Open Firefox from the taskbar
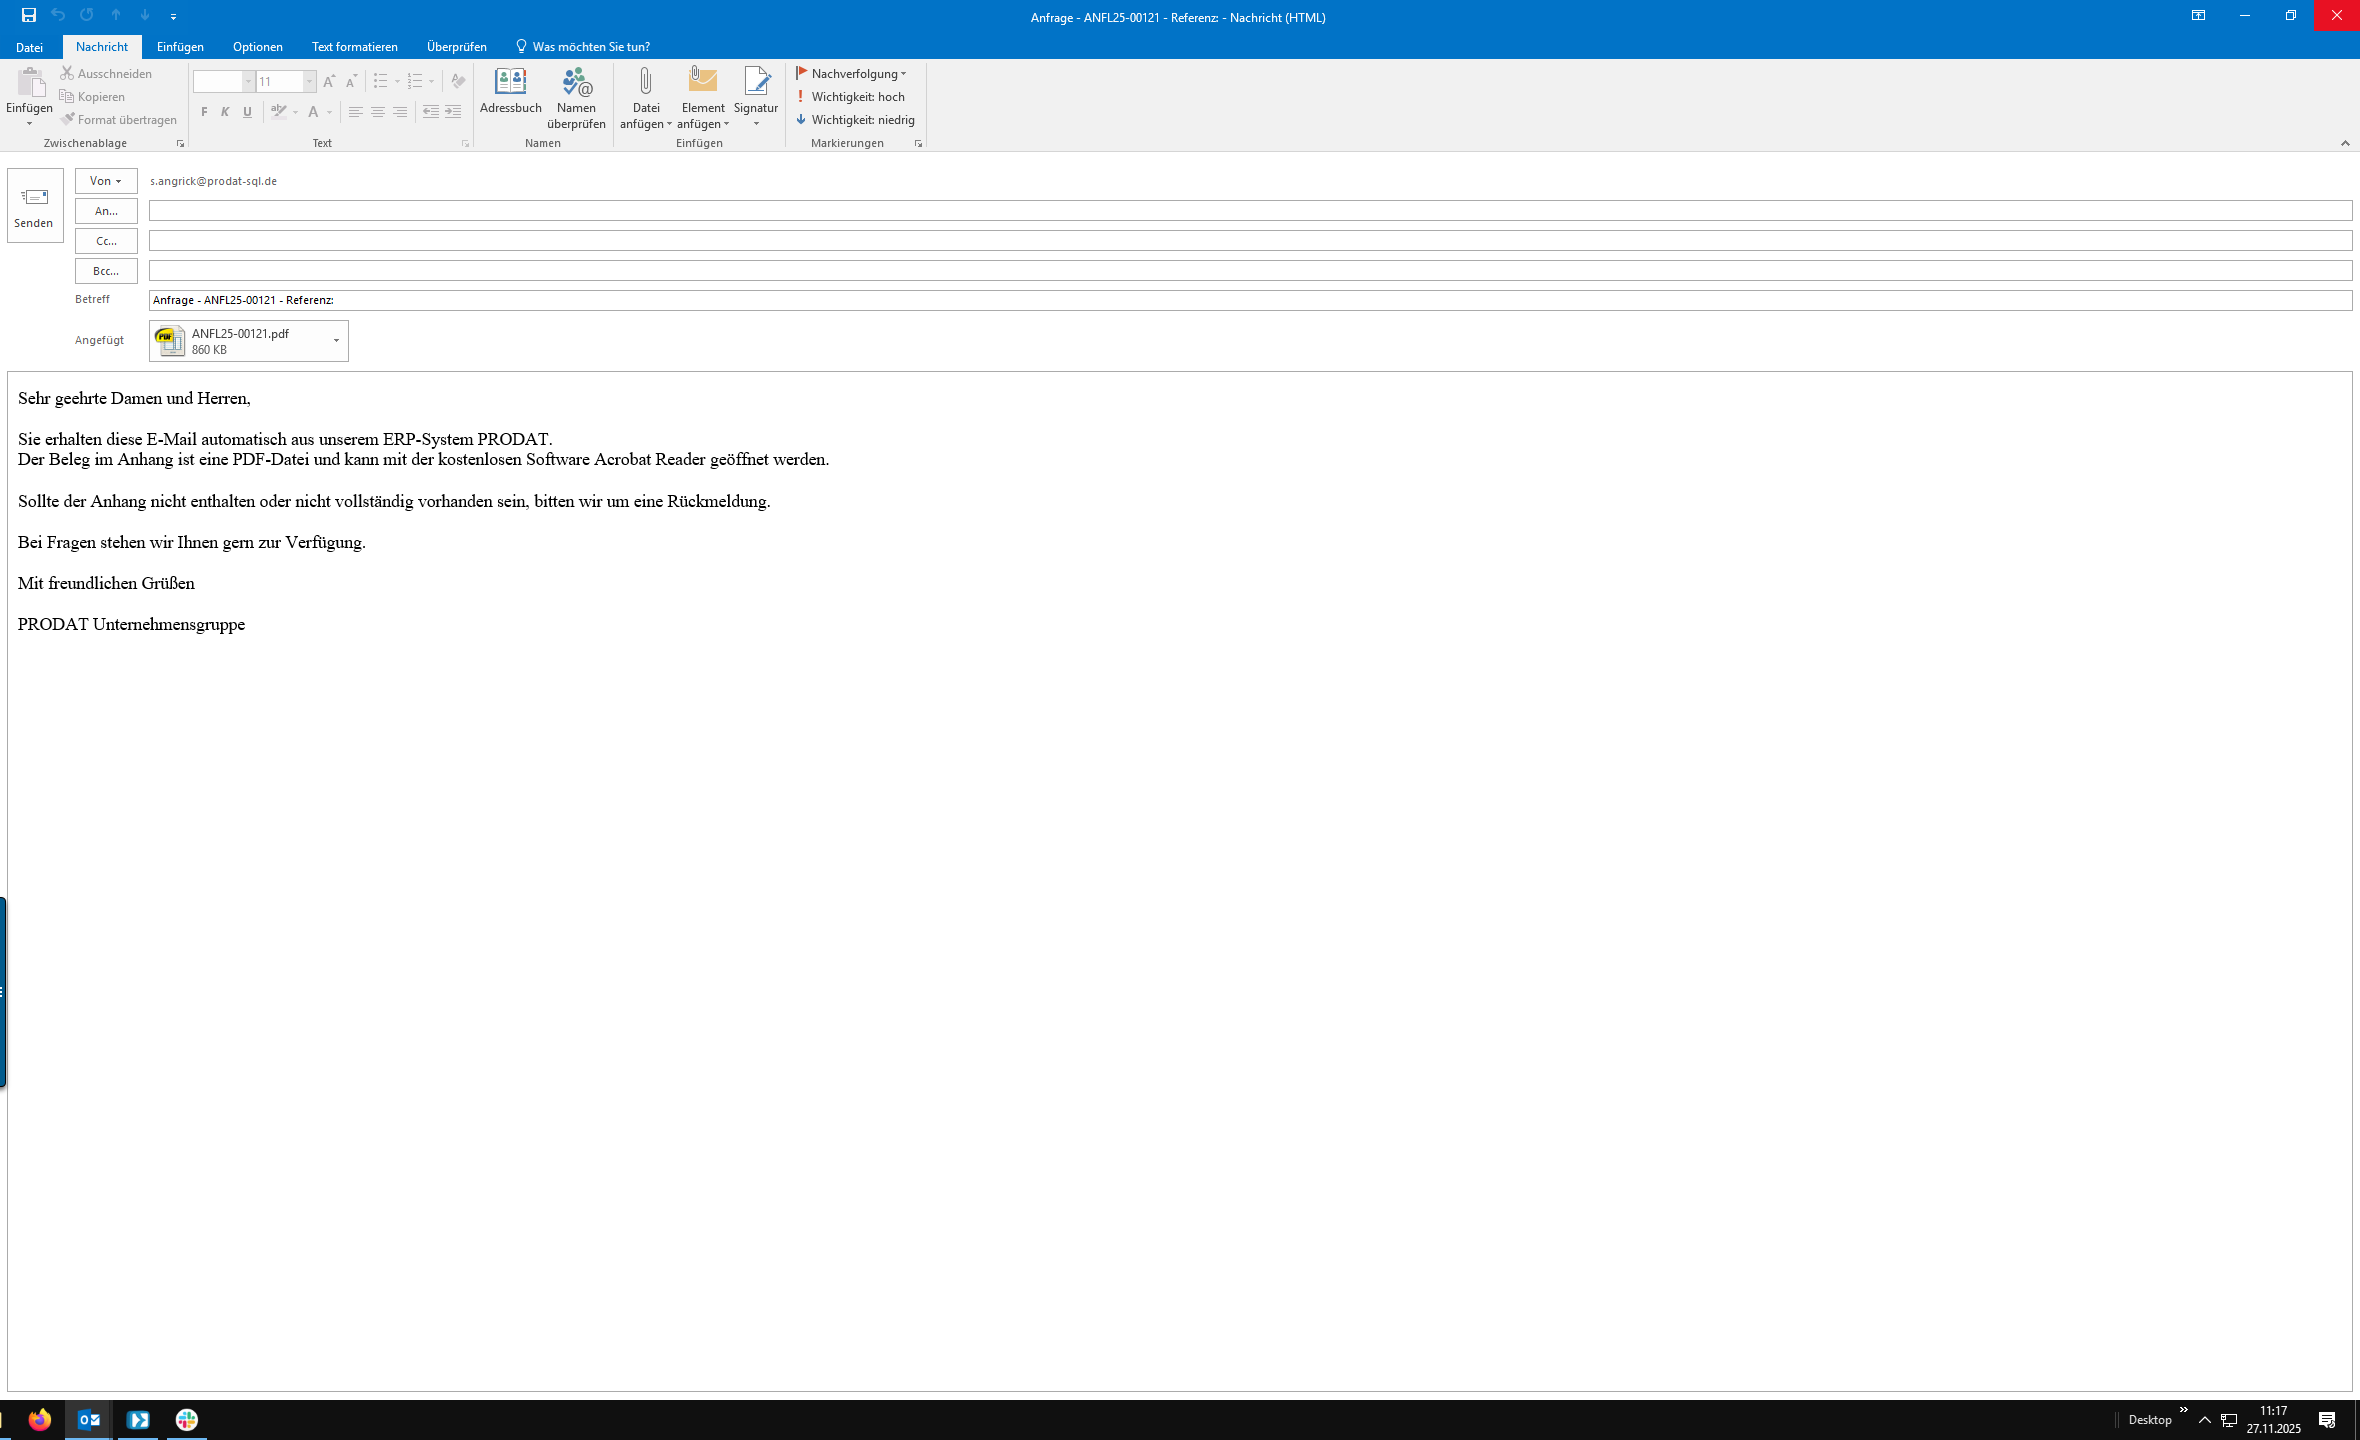2360x1440 pixels. (x=40, y=1419)
